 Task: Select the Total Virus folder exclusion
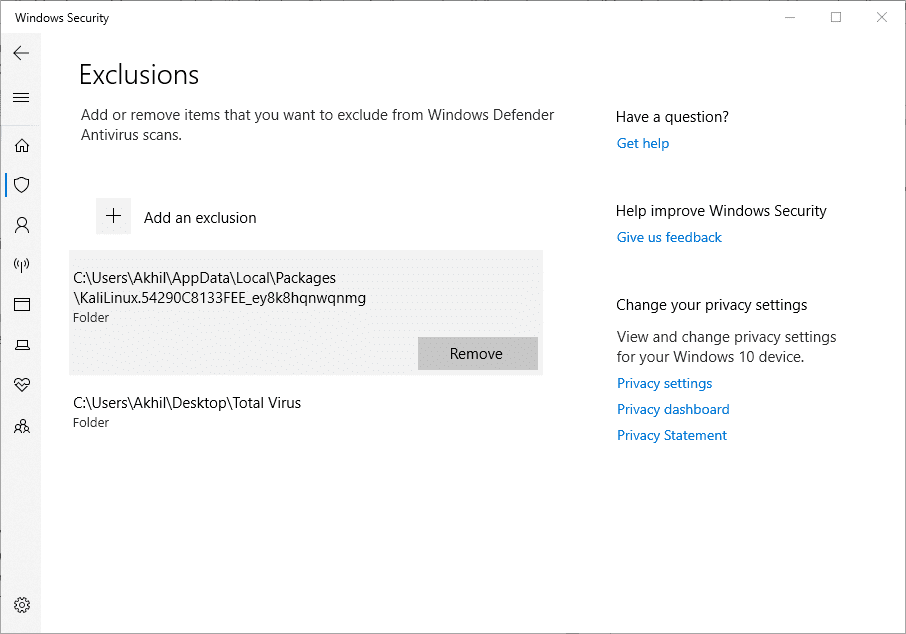(187, 411)
